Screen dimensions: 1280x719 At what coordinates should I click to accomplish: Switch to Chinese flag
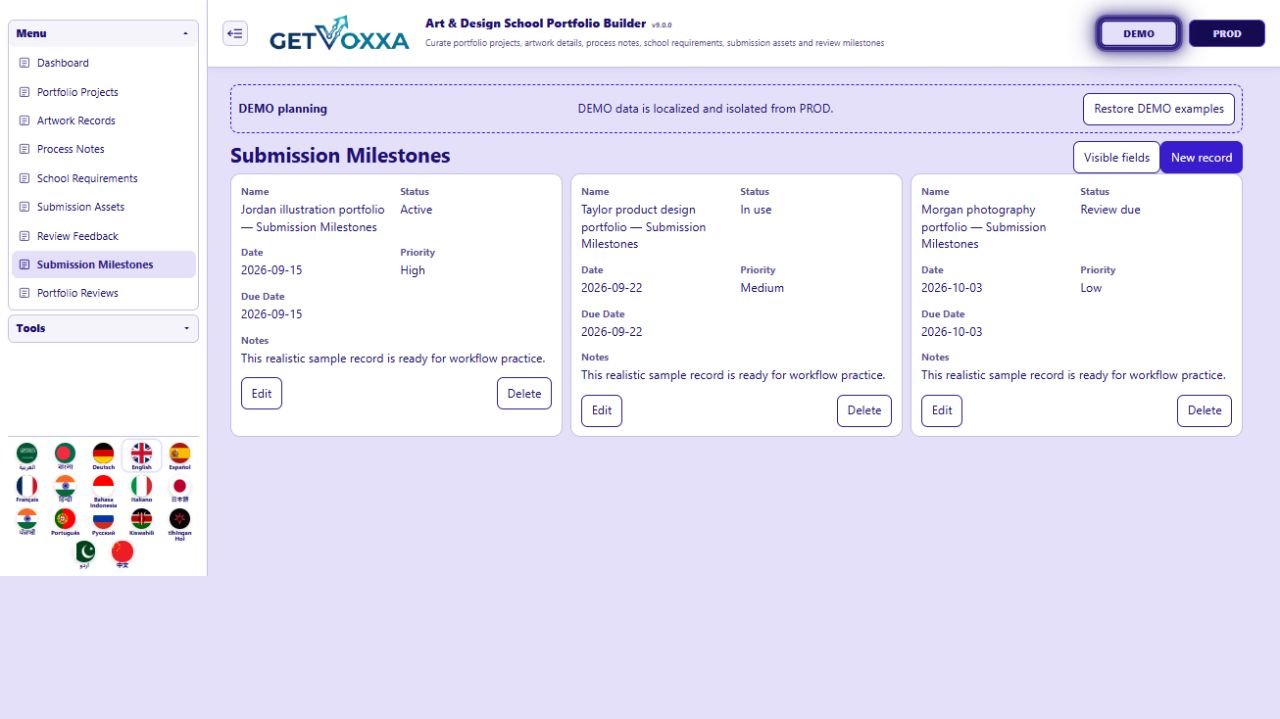point(122,554)
